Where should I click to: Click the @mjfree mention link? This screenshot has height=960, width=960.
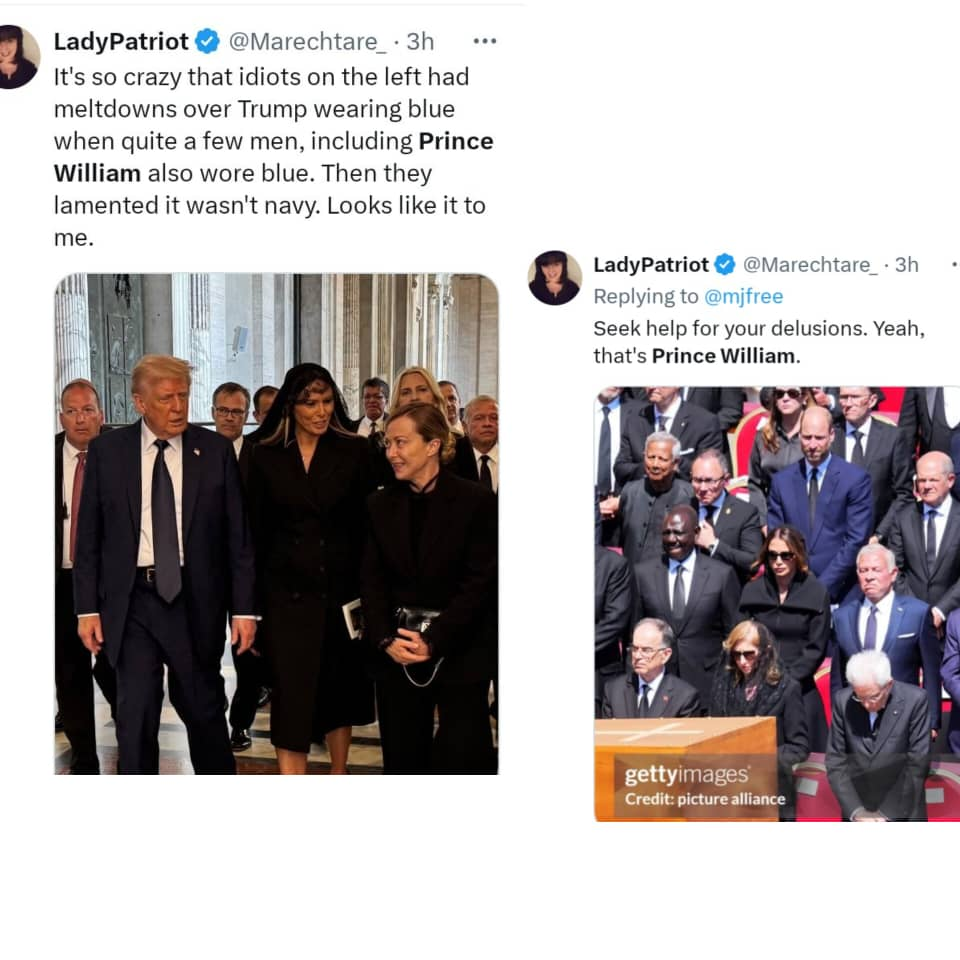pos(743,296)
